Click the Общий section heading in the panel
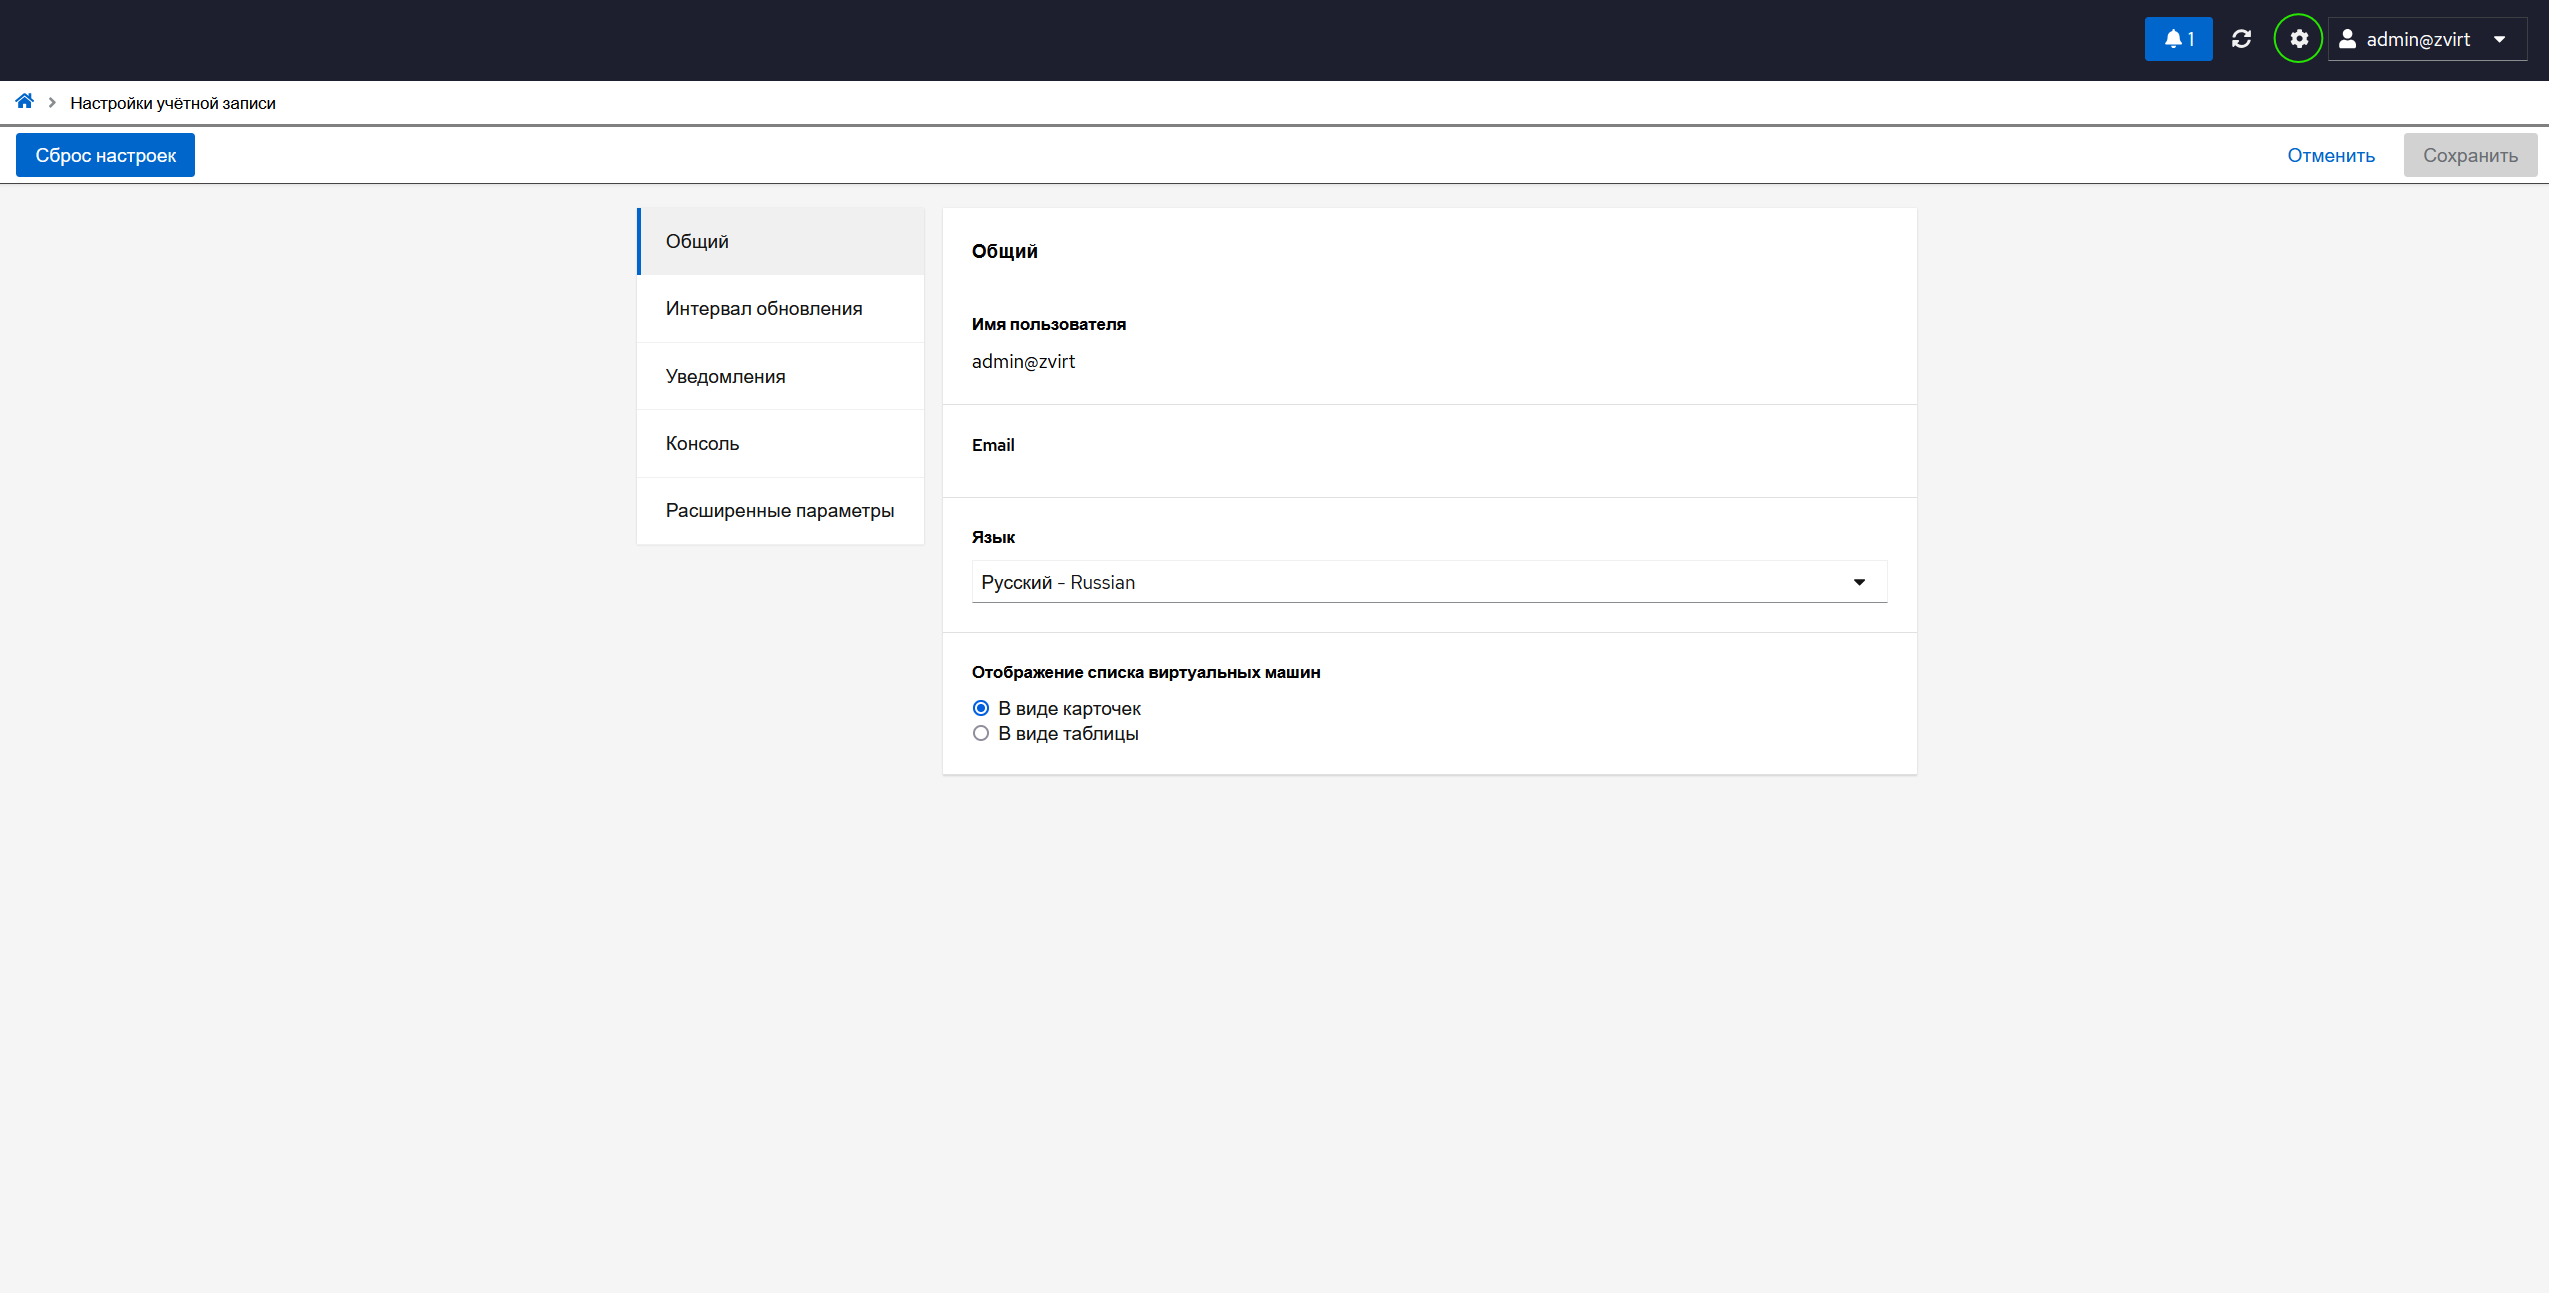 click(x=1004, y=251)
